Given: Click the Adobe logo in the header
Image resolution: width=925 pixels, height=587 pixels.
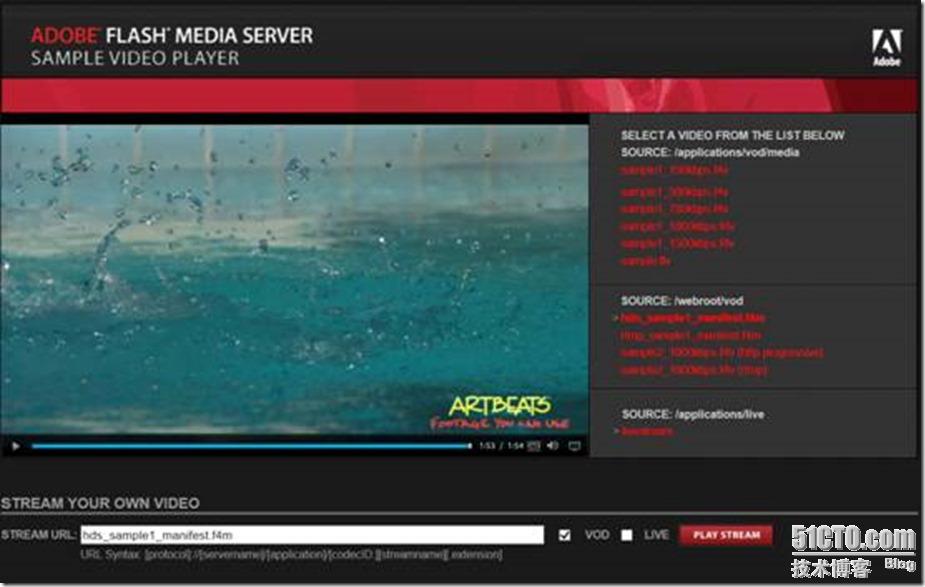Looking at the screenshot, I should point(887,47).
